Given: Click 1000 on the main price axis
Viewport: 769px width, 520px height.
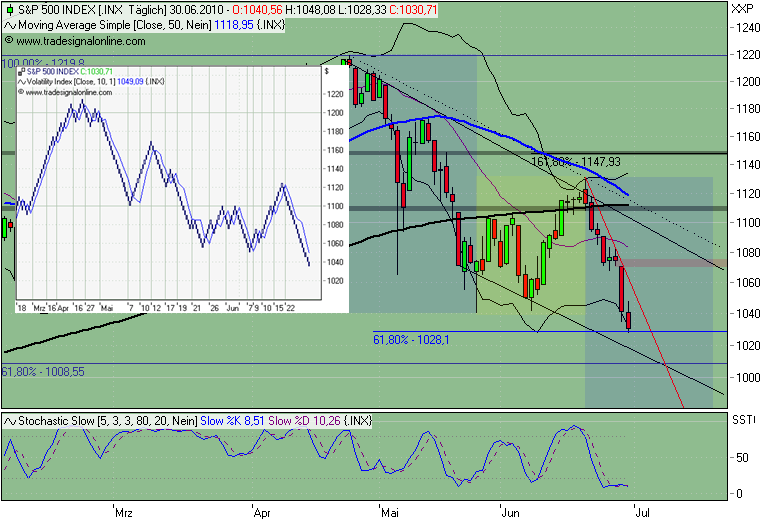Looking at the screenshot, I should pyautogui.click(x=748, y=378).
